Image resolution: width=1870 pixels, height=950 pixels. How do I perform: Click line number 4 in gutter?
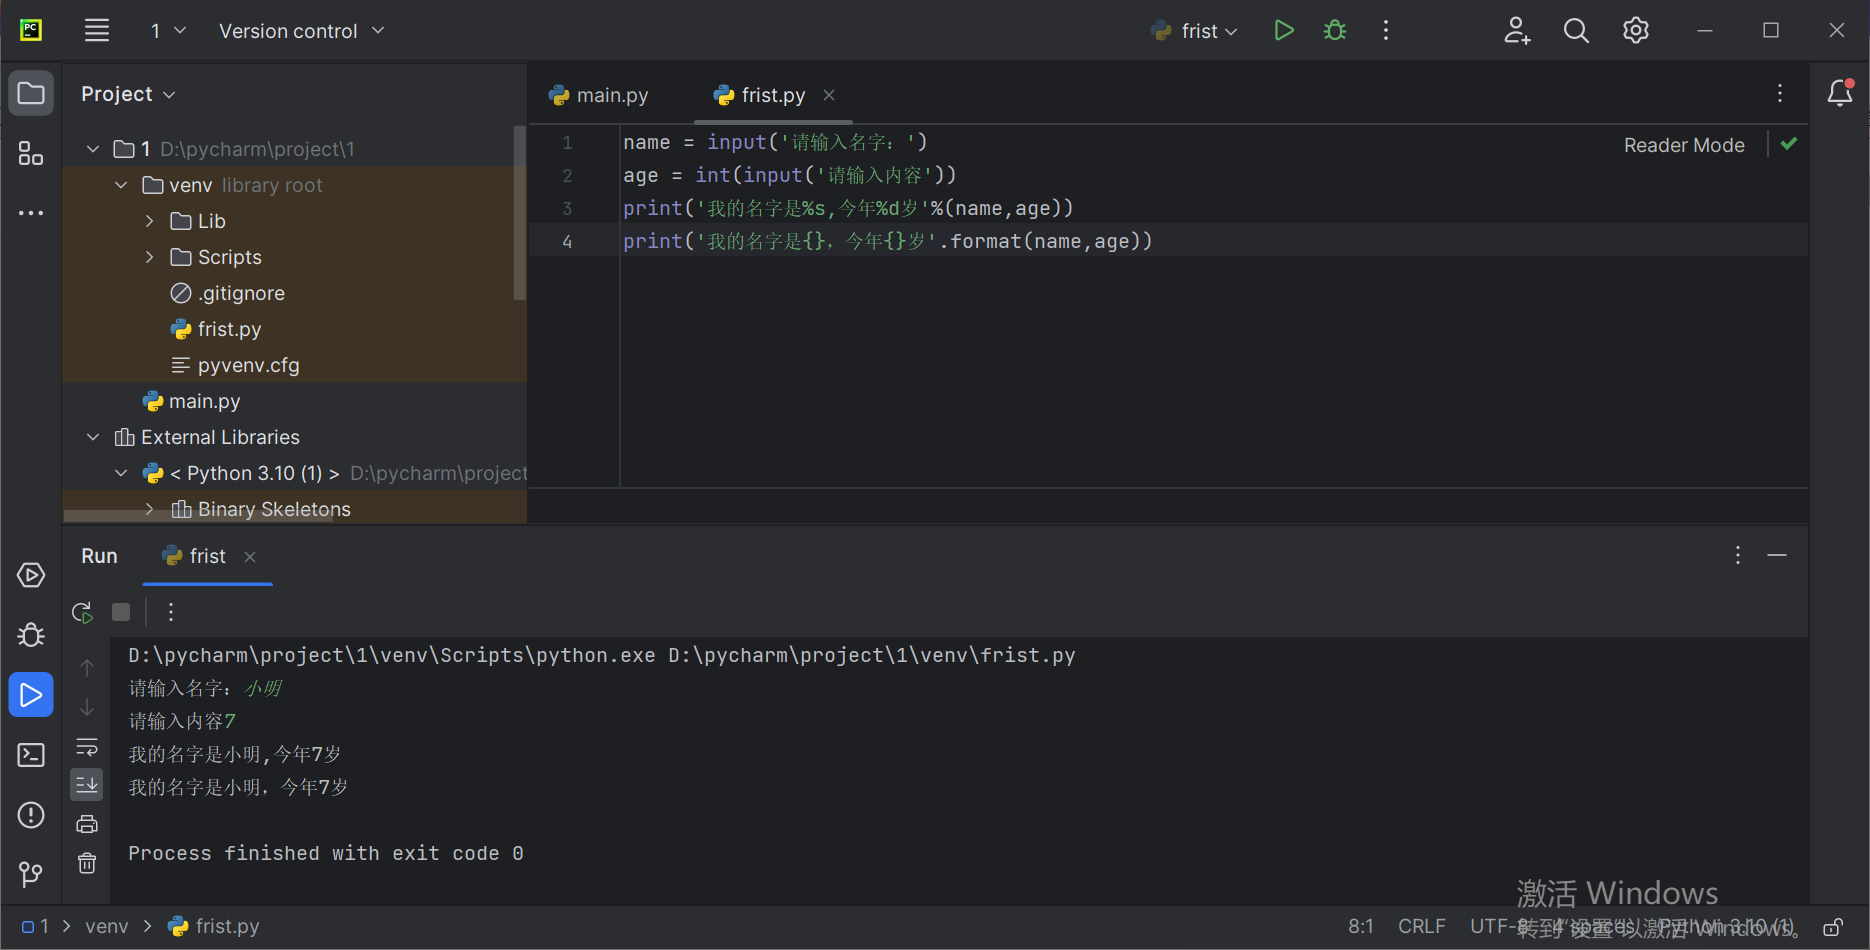coord(567,241)
